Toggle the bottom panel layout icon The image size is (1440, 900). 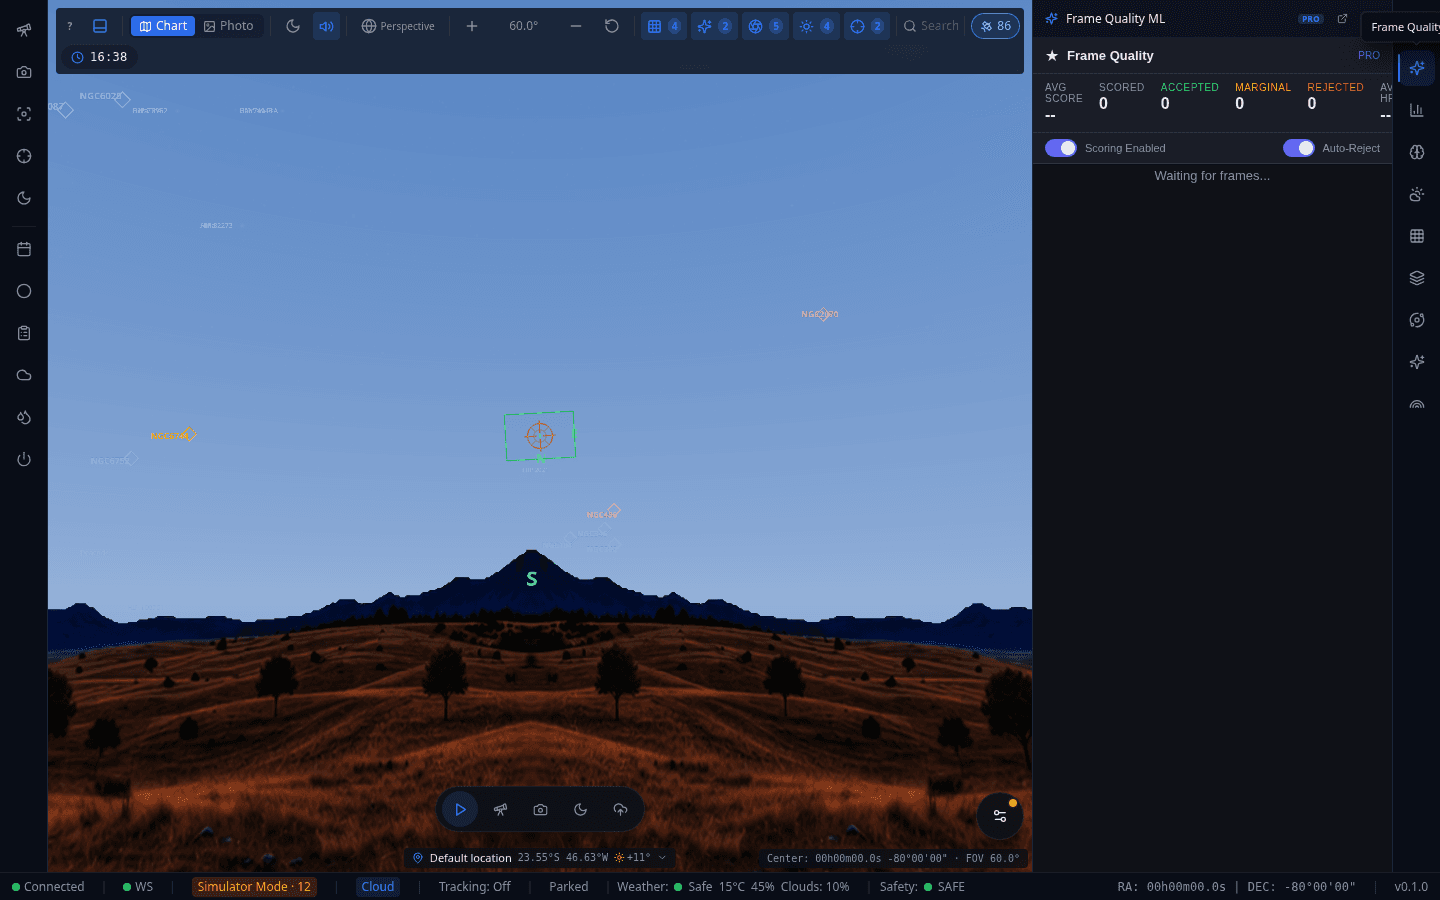pyautogui.click(x=100, y=26)
